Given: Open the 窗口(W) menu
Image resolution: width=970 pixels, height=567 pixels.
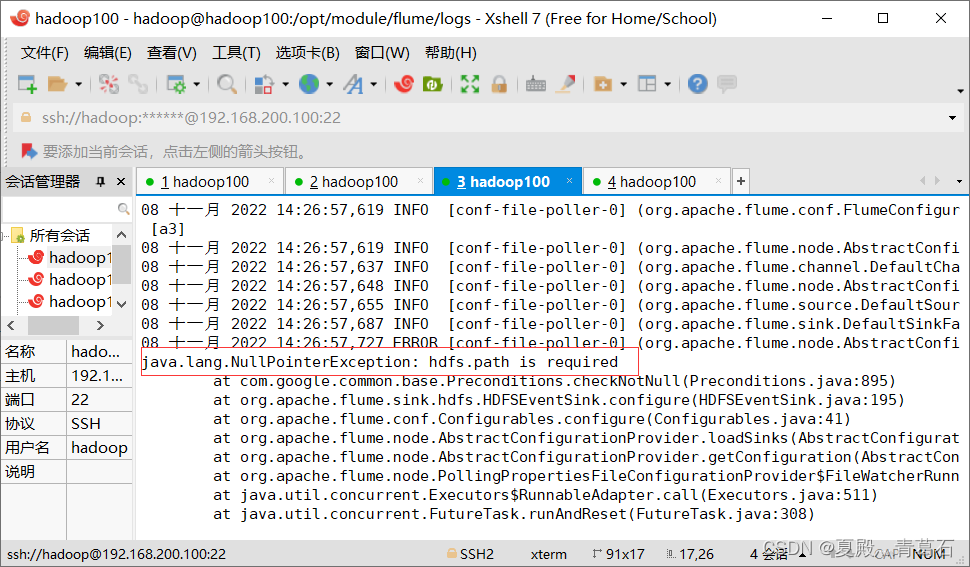Looking at the screenshot, I should click(x=382, y=53).
